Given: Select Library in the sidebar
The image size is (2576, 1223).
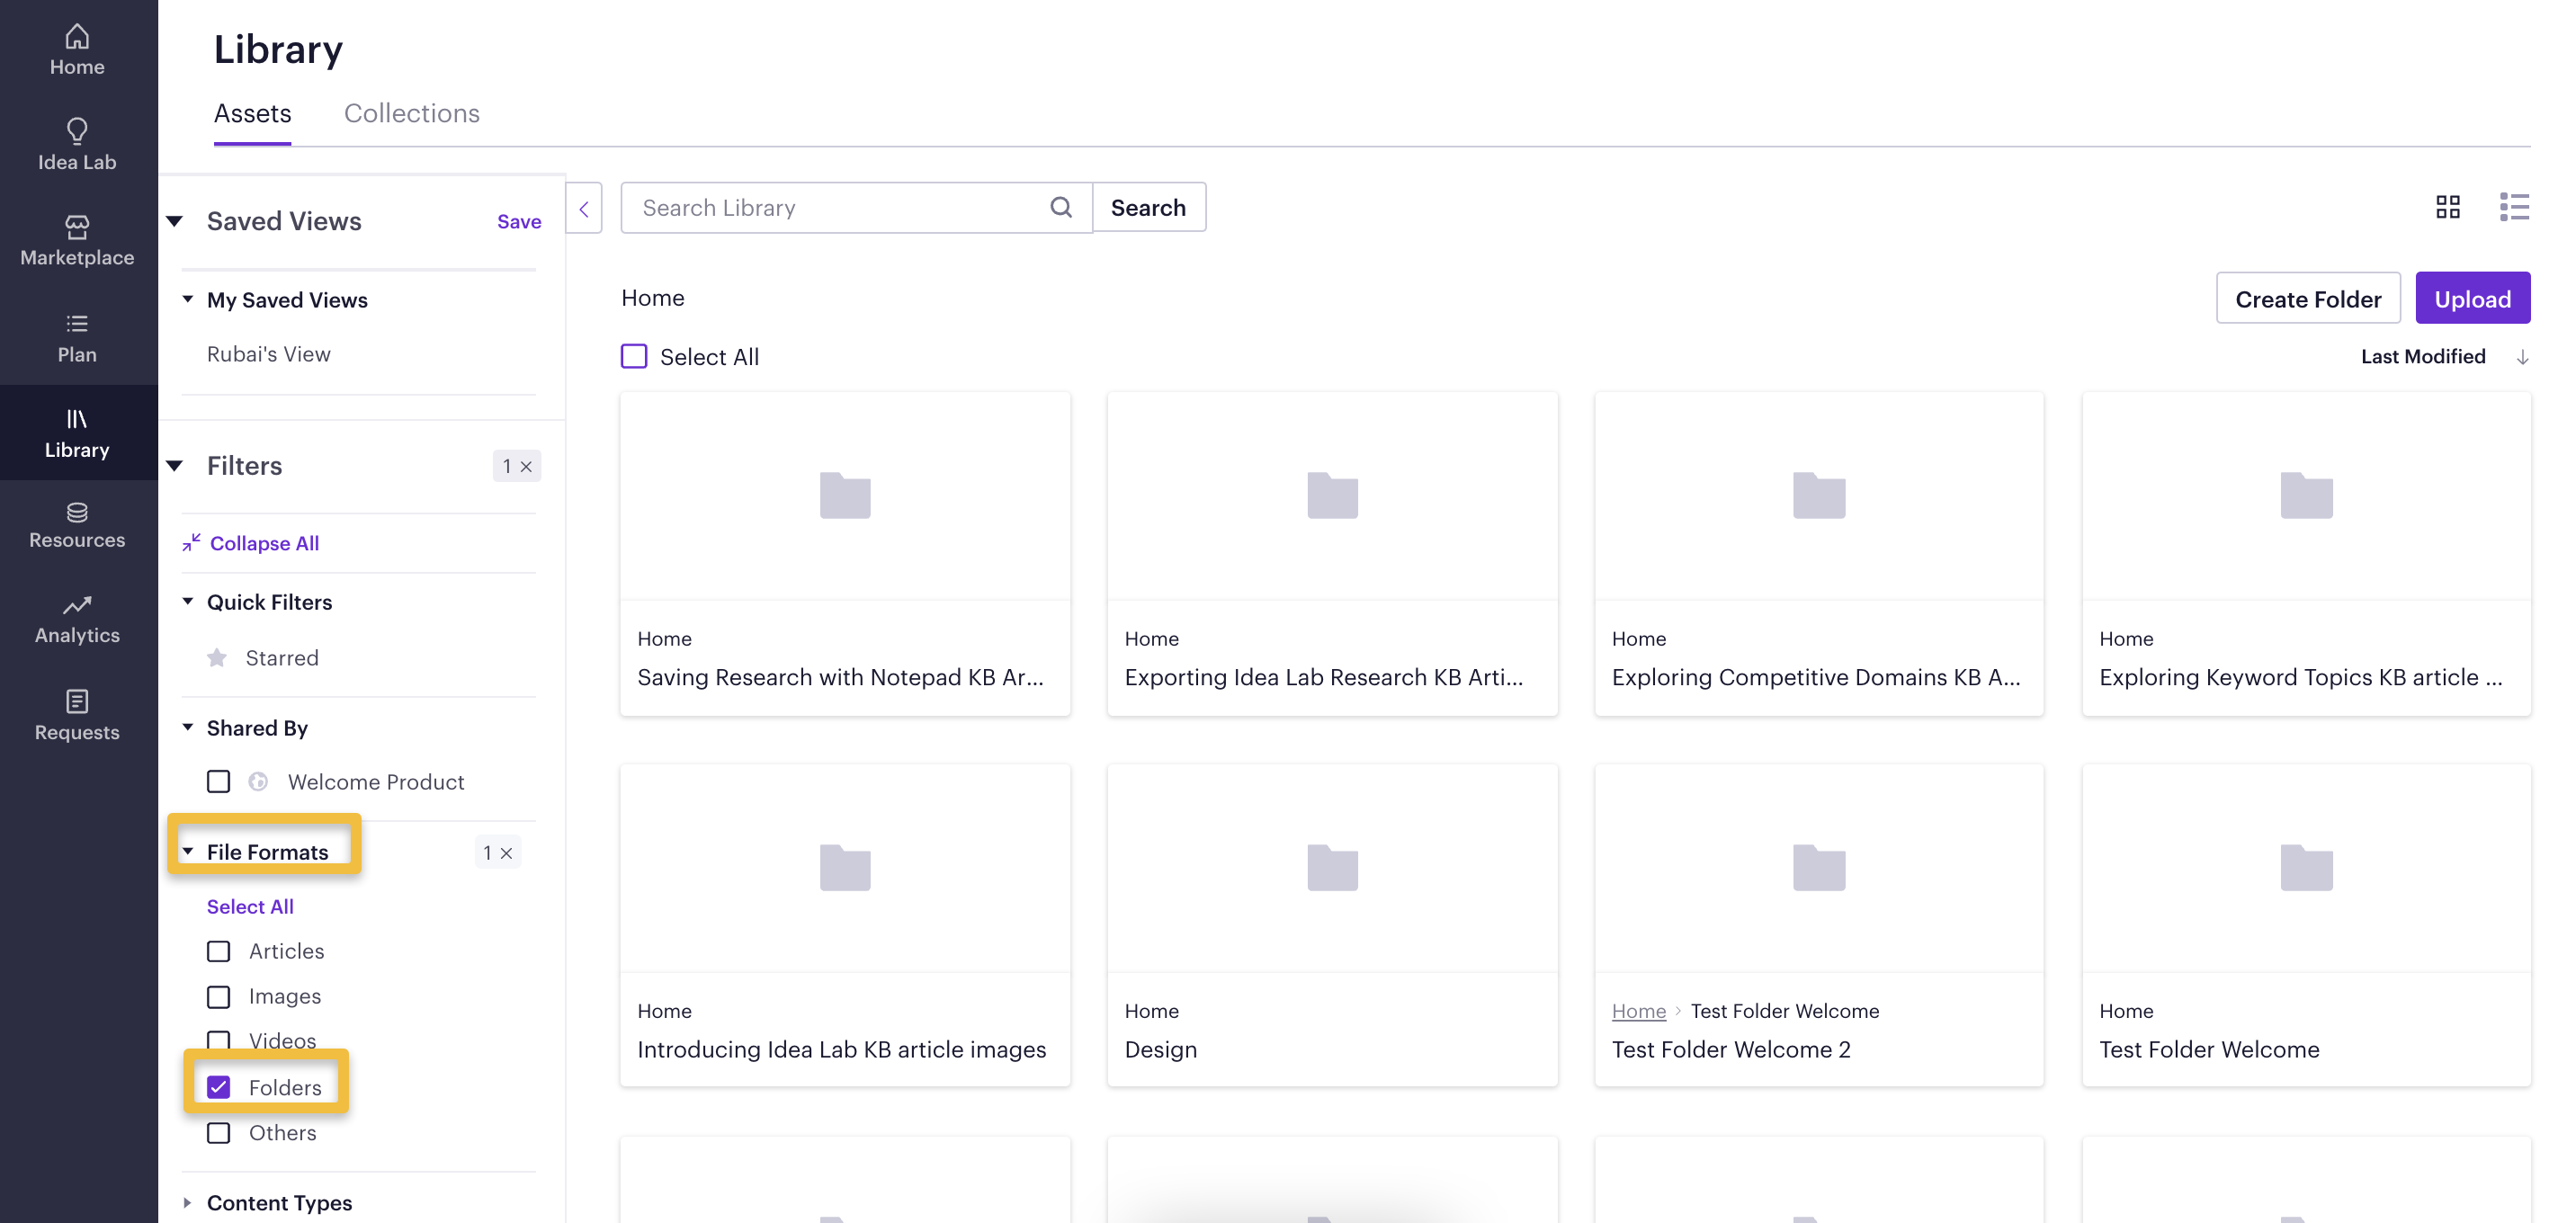Looking at the screenshot, I should pos(77,433).
